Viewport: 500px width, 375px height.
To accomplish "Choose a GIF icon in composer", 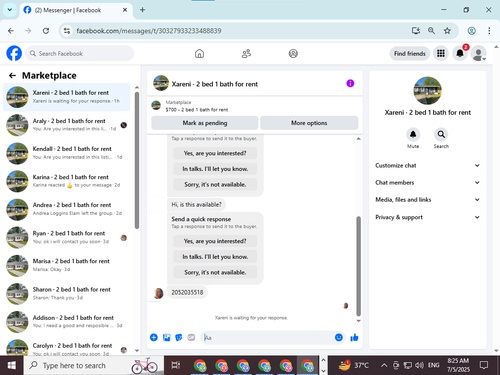I will [191, 338].
